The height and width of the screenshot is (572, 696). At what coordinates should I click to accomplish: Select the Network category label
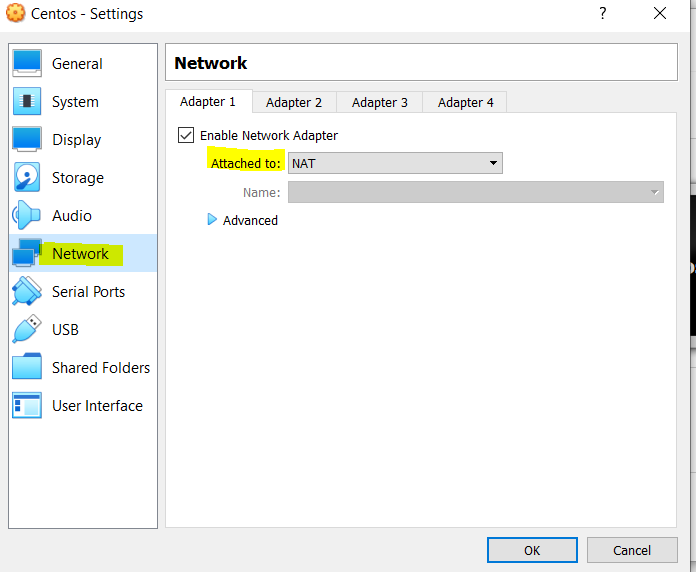click(80, 253)
